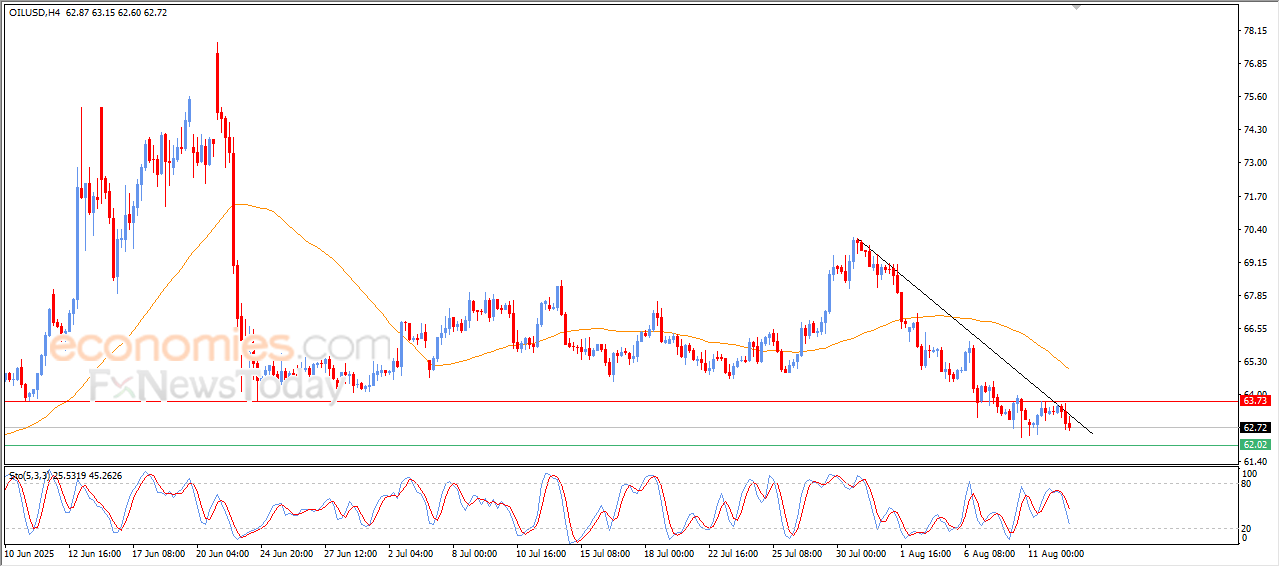
Task: Click the 18 Jul 00:00 date label
Action: point(670,552)
